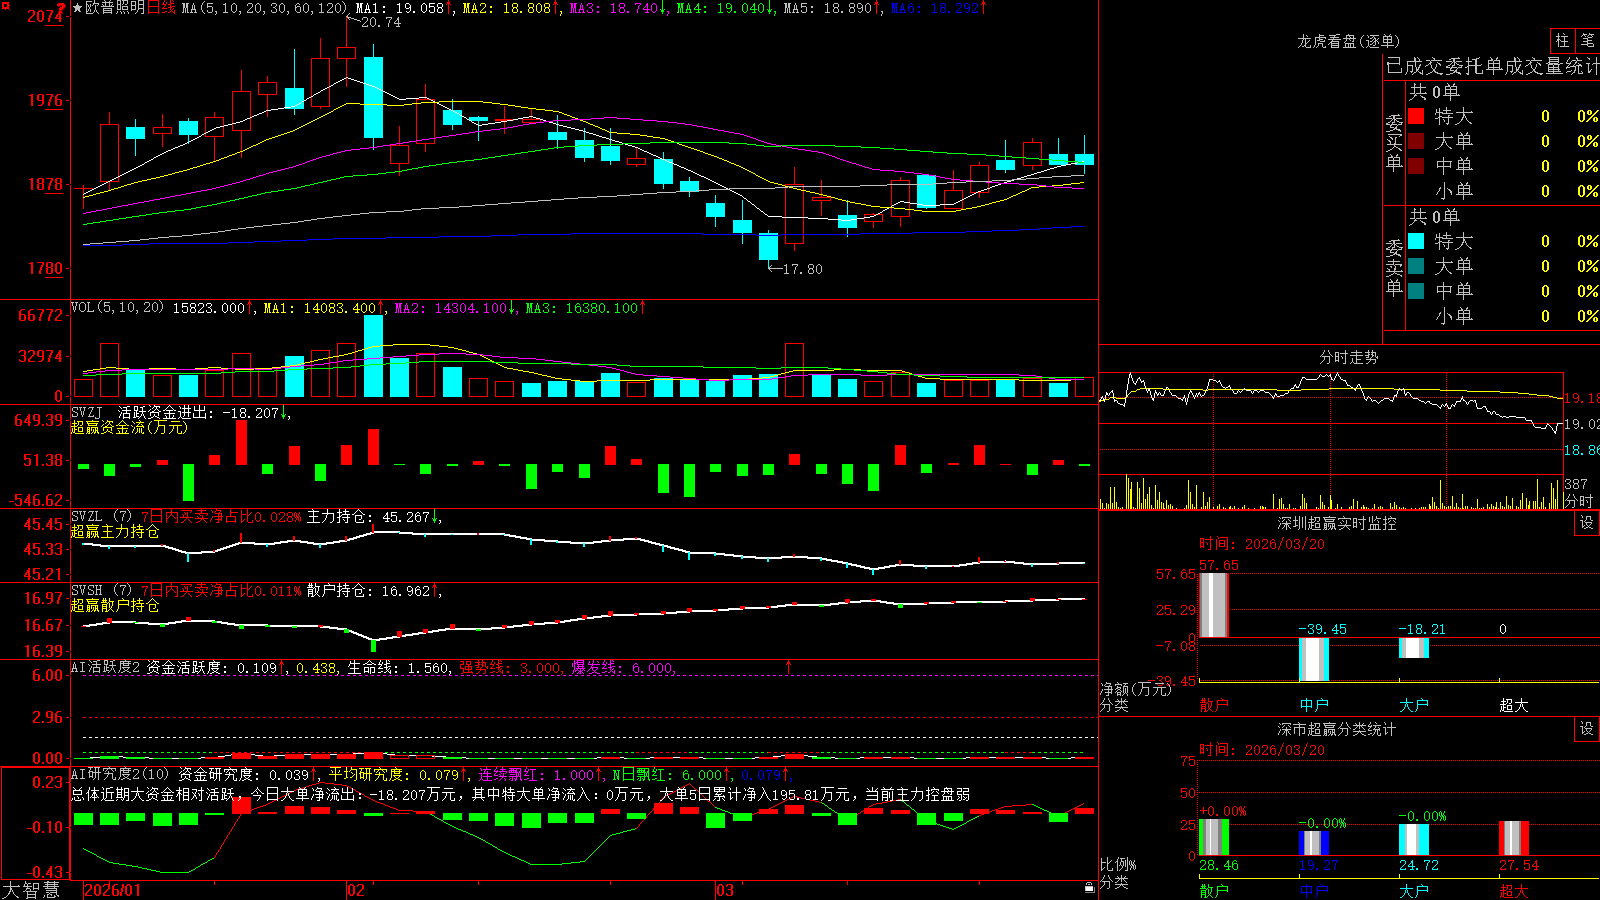Open 设 settings for 深市超赢分类统计
This screenshot has width=1600, height=900.
pyautogui.click(x=1587, y=729)
